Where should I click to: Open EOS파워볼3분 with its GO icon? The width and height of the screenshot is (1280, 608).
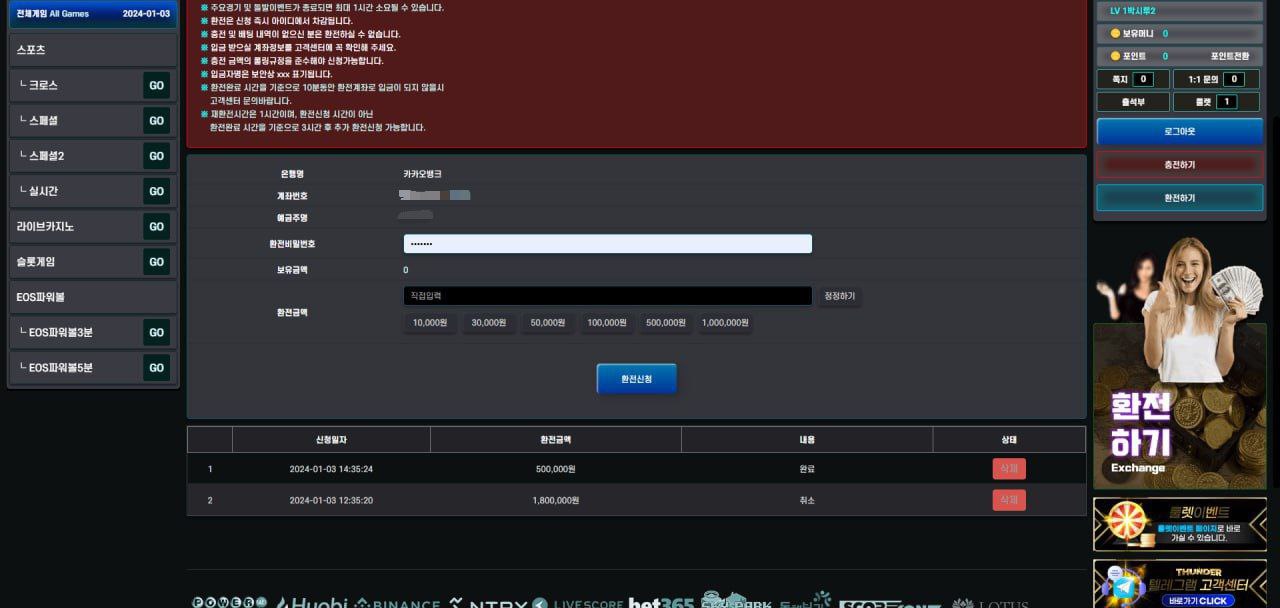coord(156,332)
